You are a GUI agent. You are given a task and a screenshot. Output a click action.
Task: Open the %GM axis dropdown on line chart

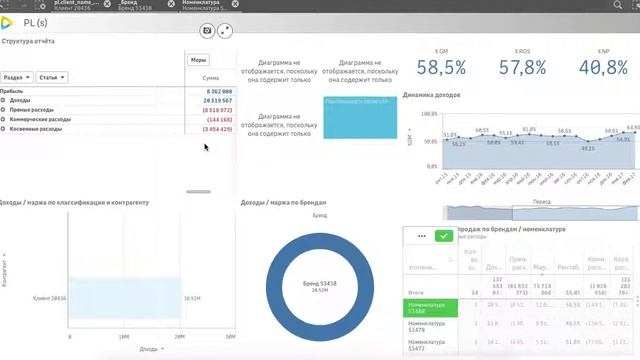coord(409,138)
